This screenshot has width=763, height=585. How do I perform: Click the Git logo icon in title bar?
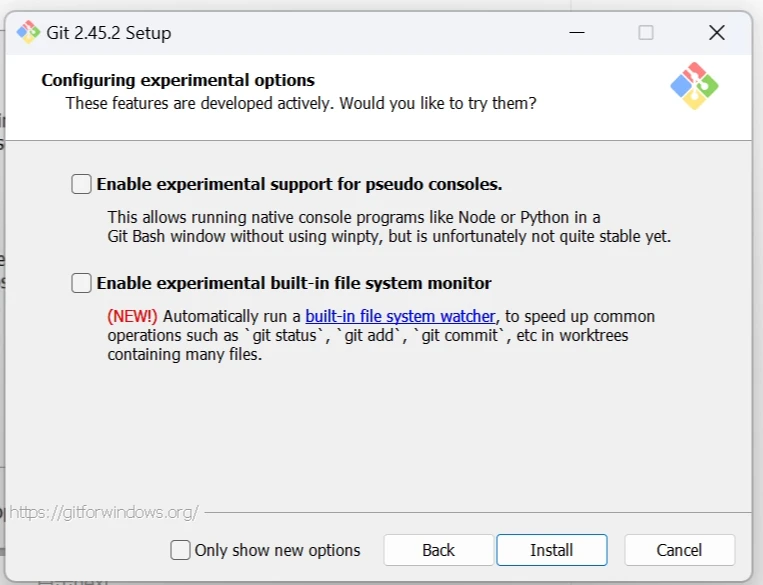click(x=28, y=33)
